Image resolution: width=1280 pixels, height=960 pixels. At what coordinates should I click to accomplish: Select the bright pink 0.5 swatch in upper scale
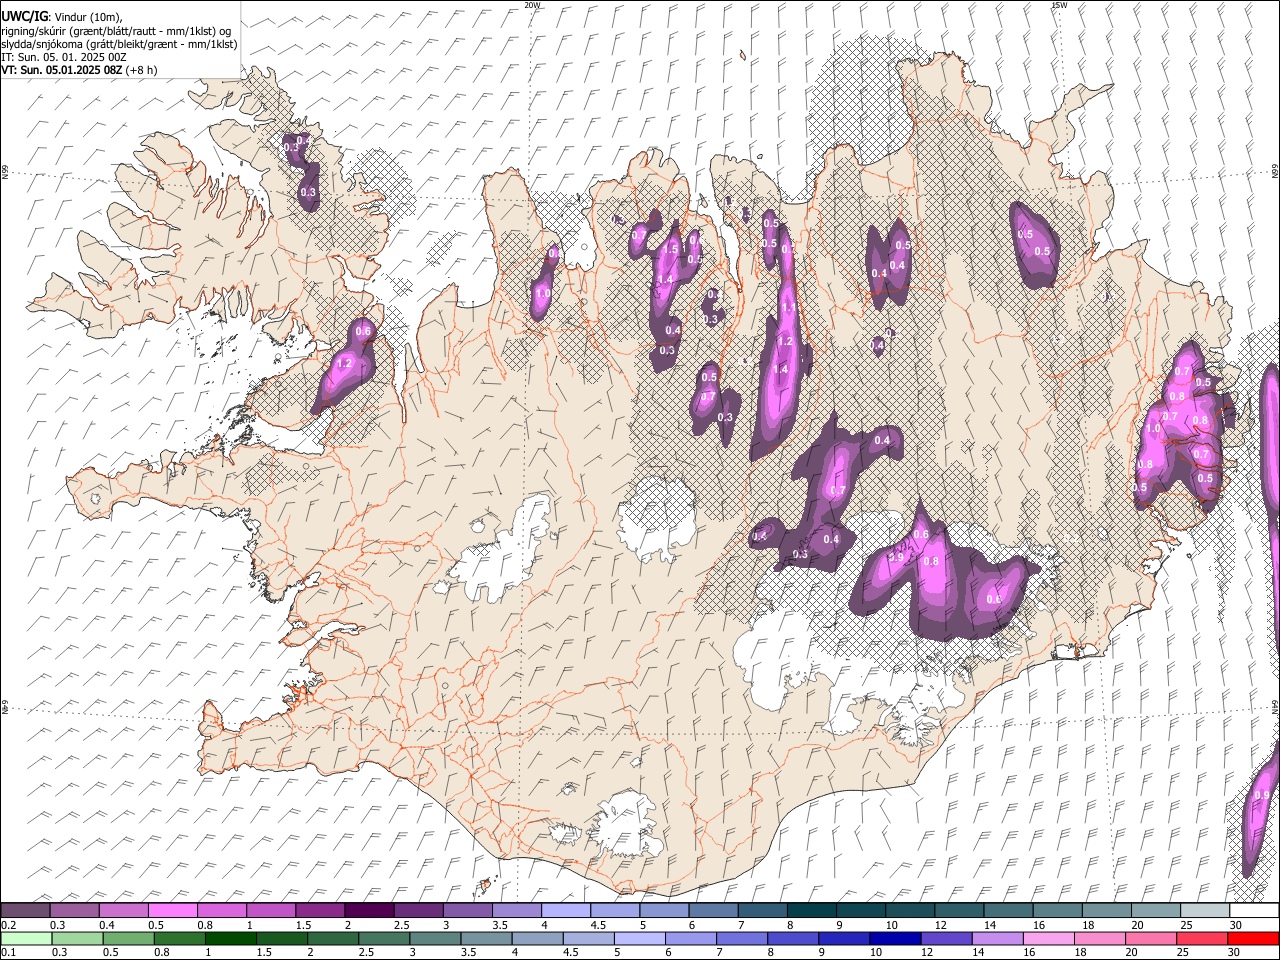[172, 910]
